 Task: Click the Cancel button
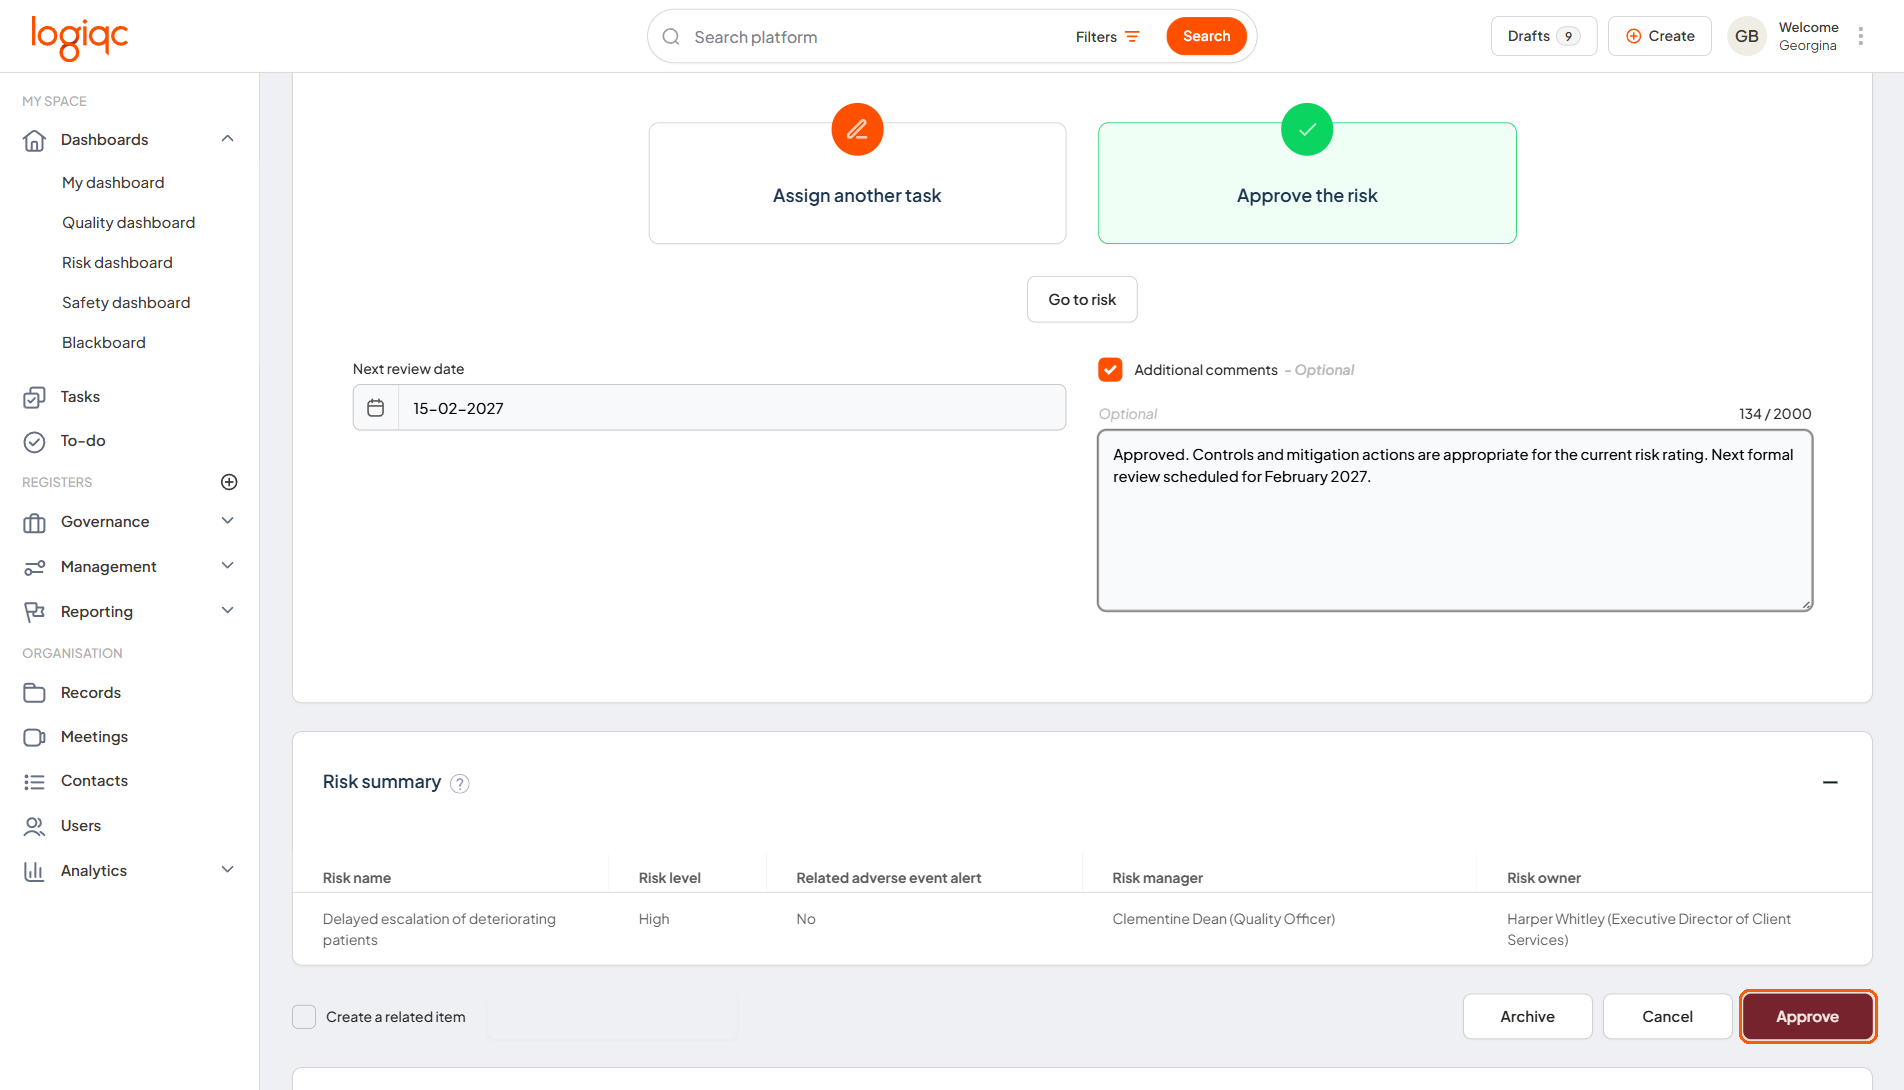pos(1667,1017)
